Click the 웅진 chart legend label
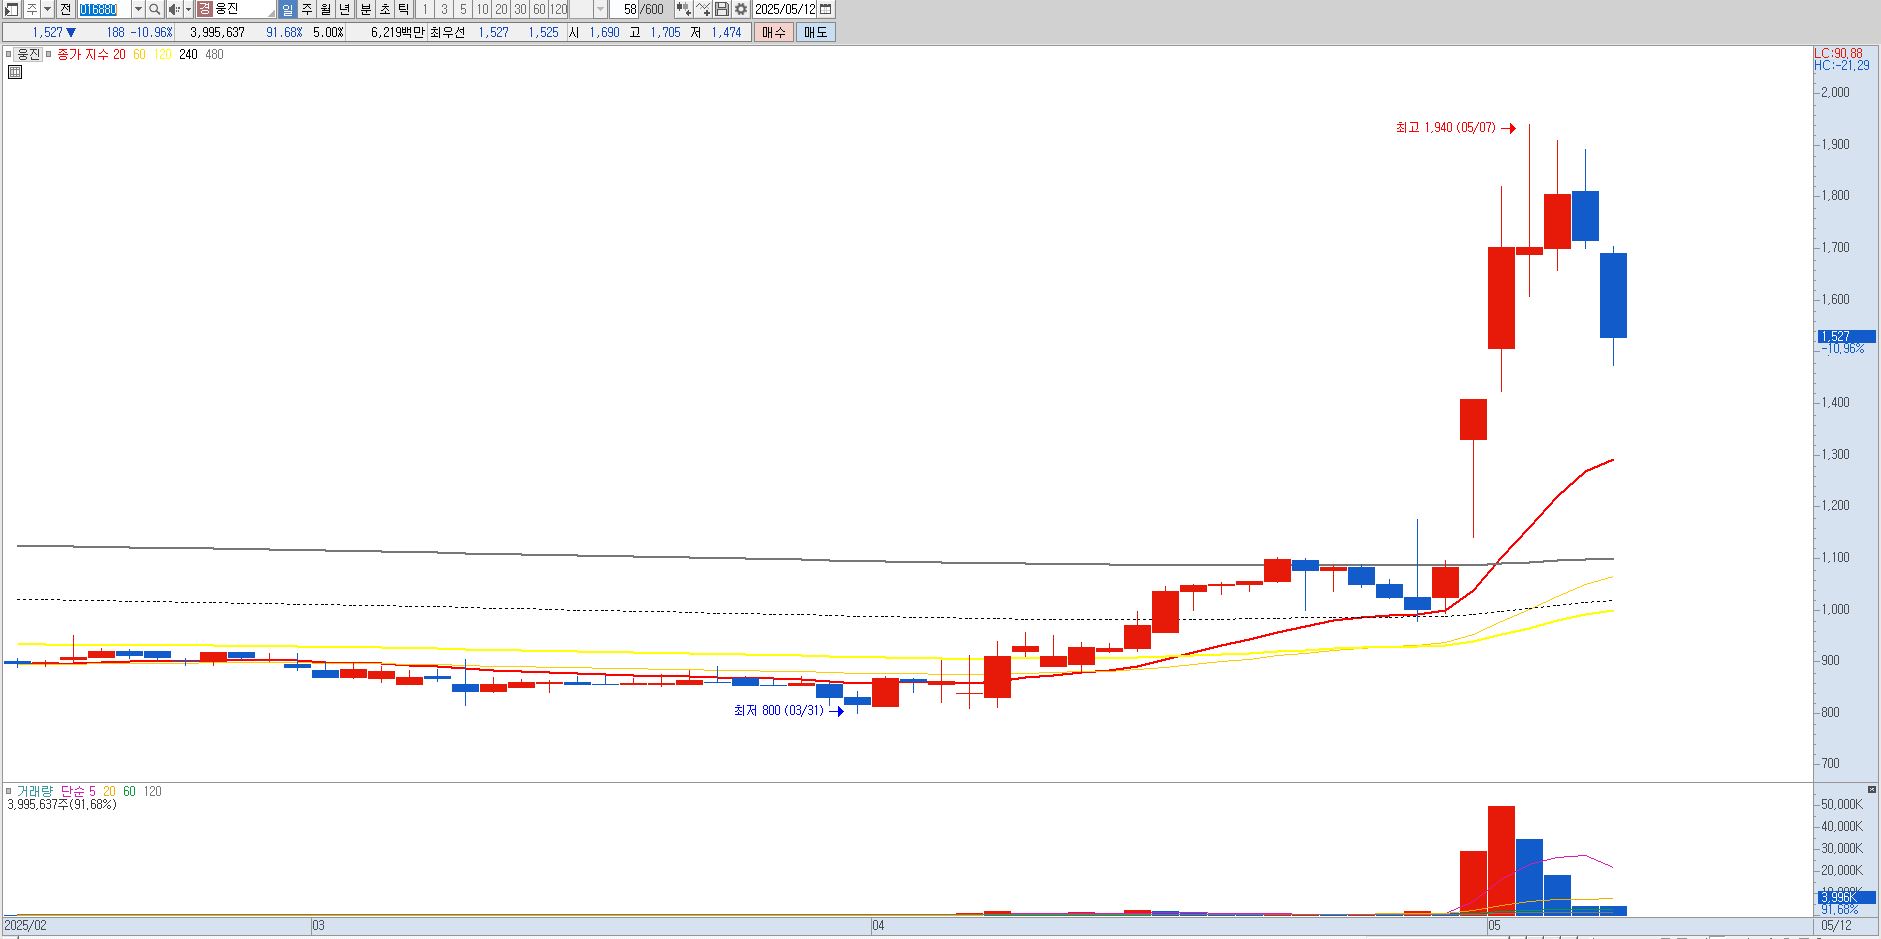The width and height of the screenshot is (1881, 939). tap(28, 54)
